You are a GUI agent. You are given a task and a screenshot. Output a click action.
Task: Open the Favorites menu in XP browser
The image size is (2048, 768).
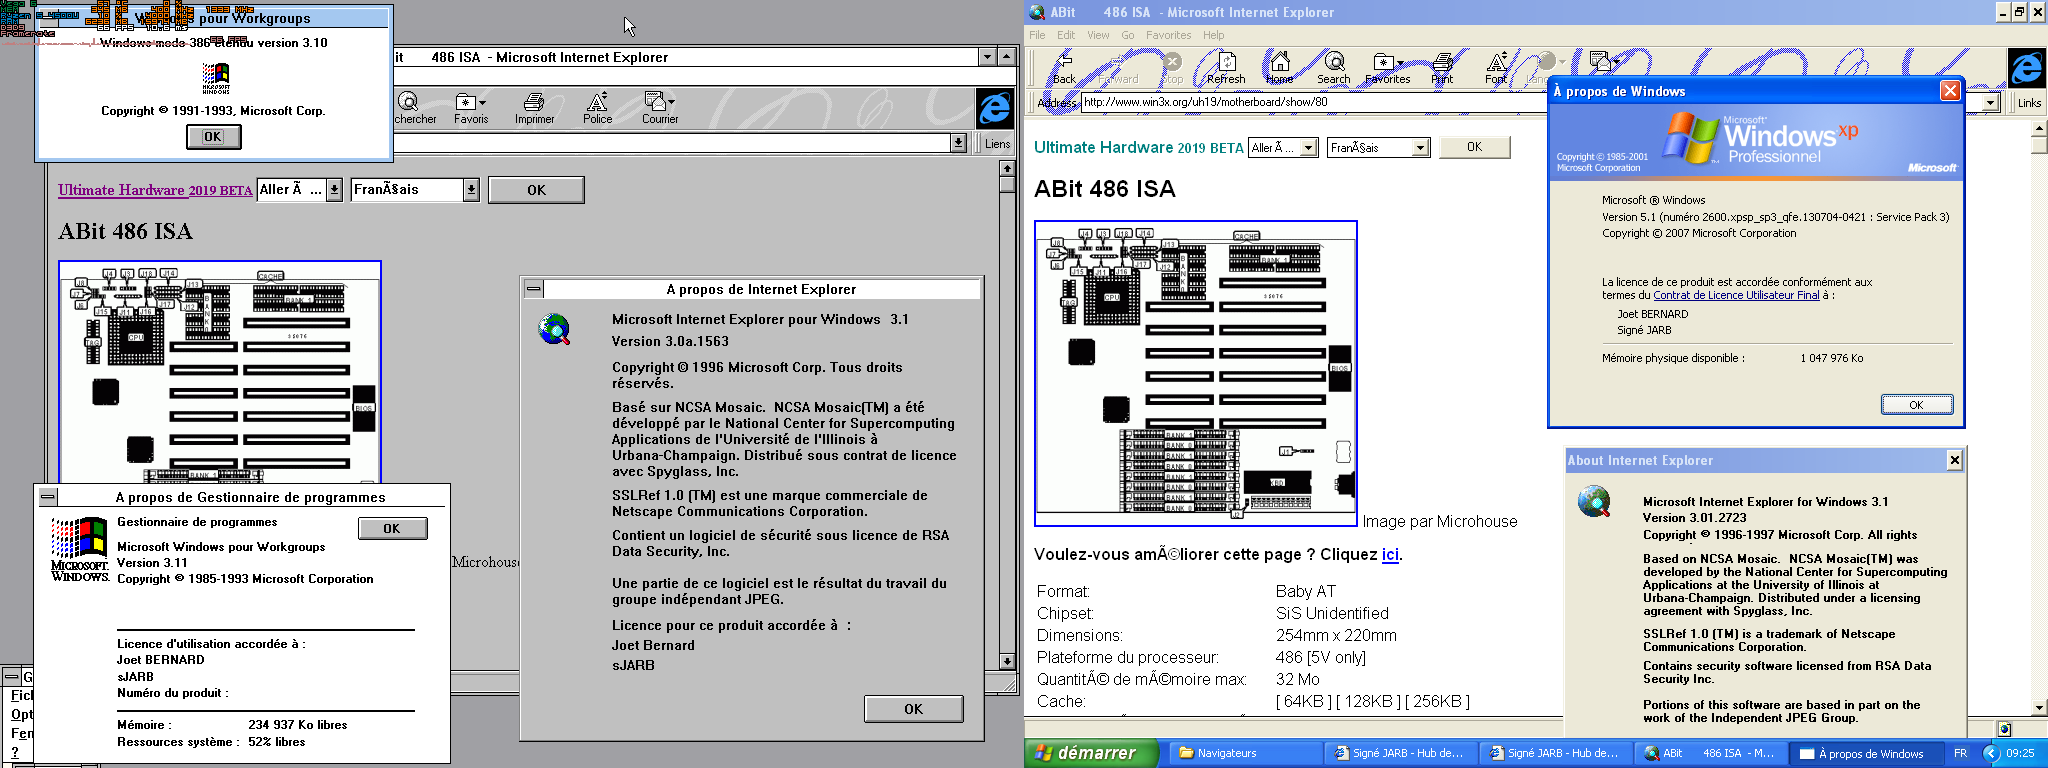pos(1168,35)
